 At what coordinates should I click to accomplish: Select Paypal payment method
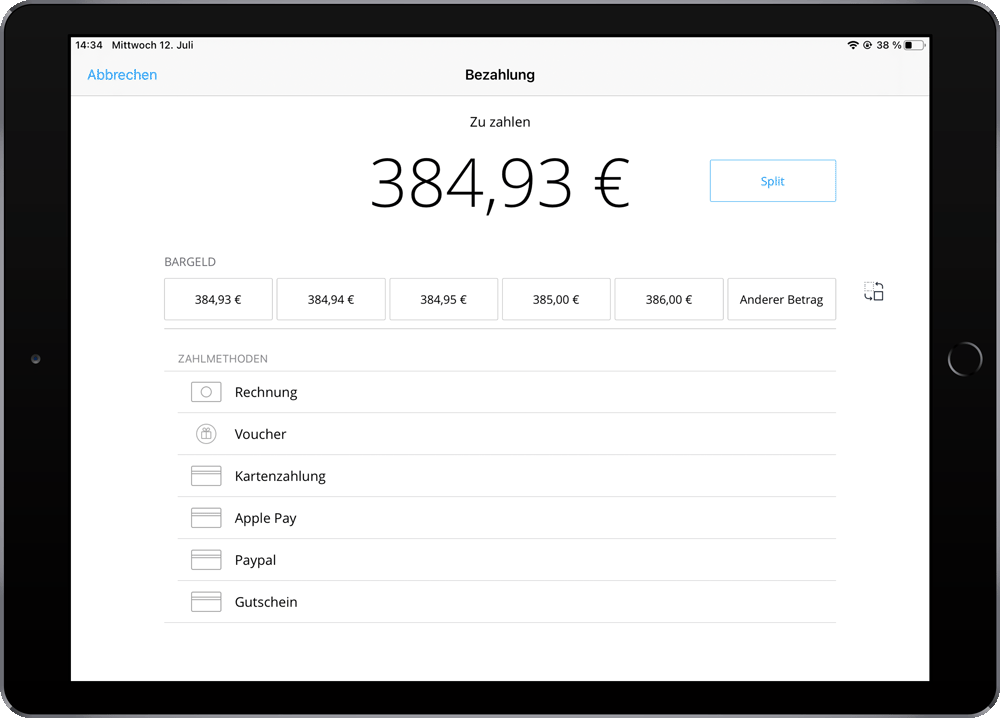506,560
